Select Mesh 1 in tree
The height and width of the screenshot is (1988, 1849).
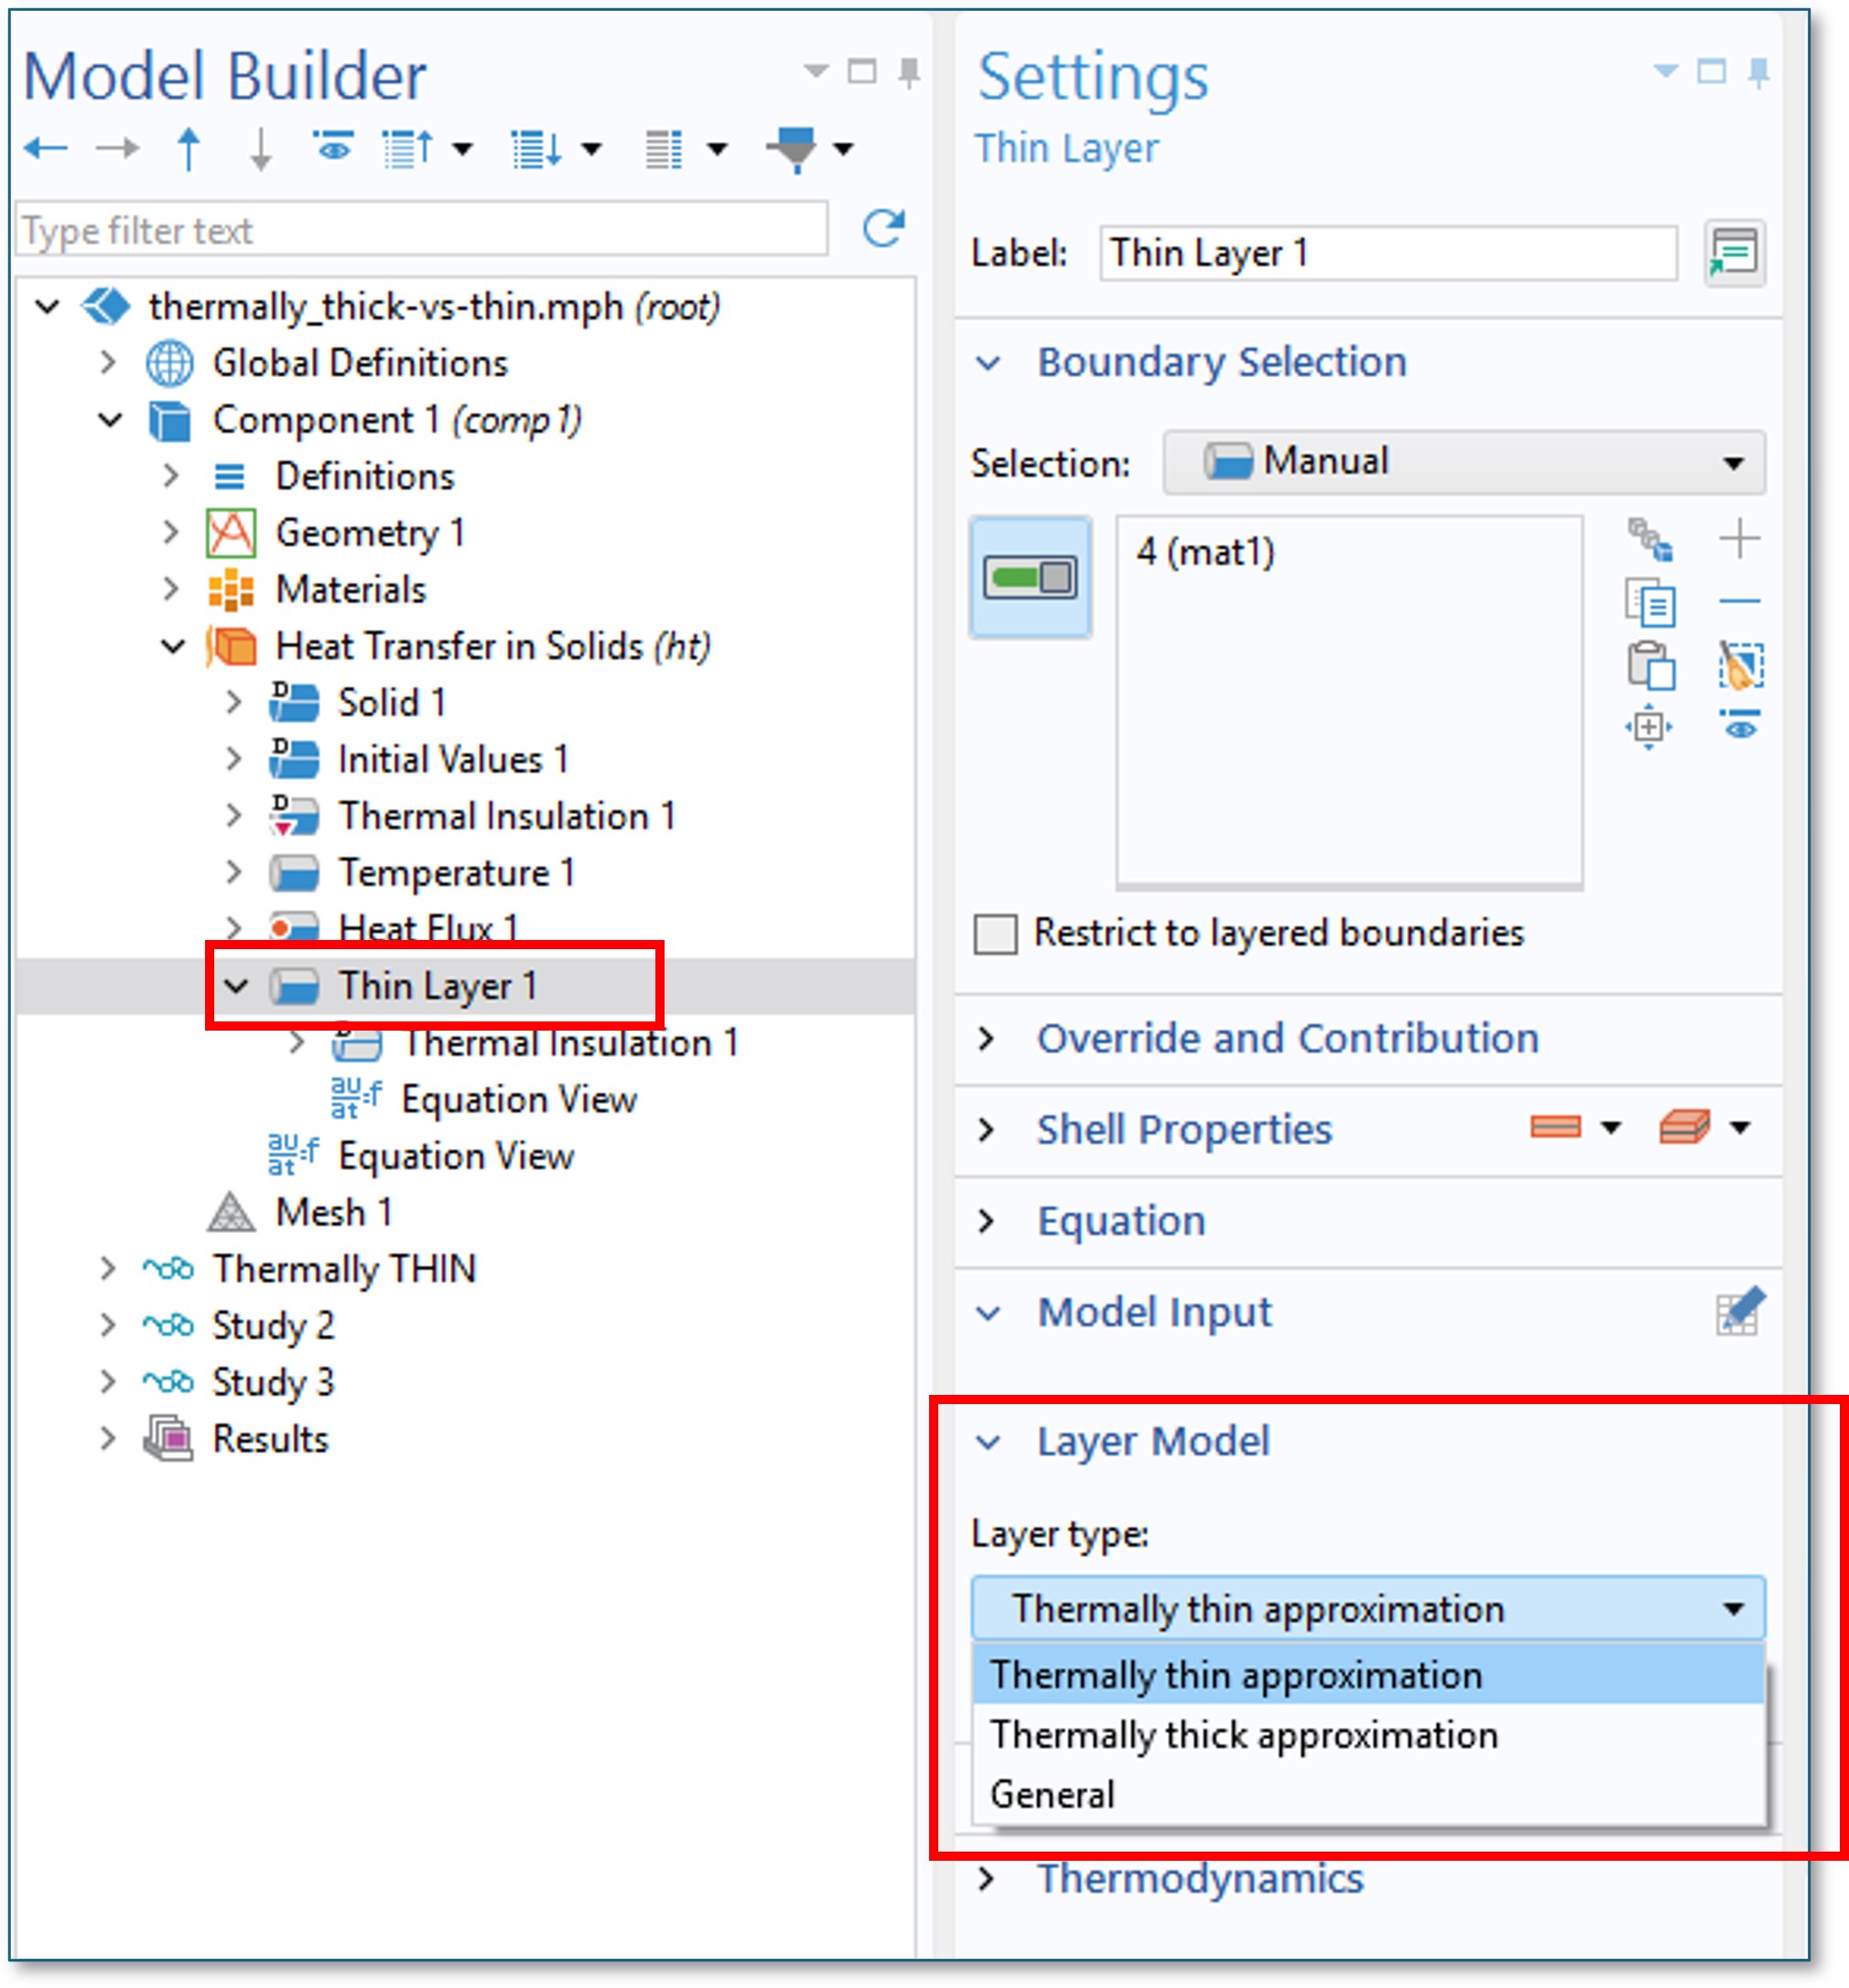pyautogui.click(x=333, y=1212)
